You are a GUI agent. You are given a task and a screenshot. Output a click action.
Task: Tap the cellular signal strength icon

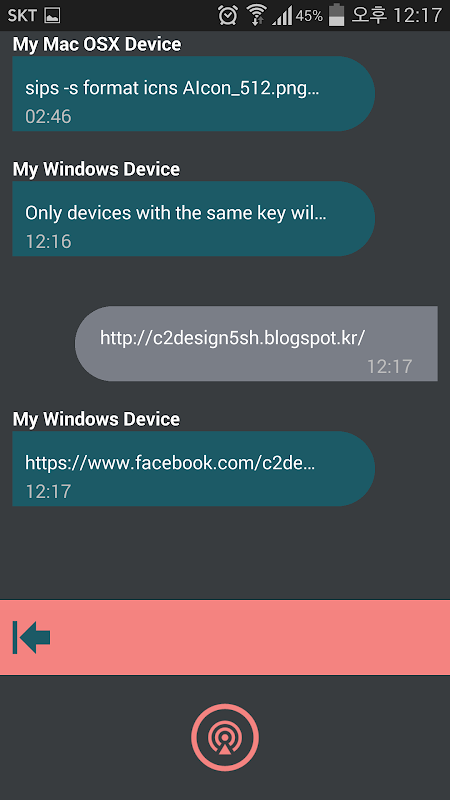pos(282,16)
